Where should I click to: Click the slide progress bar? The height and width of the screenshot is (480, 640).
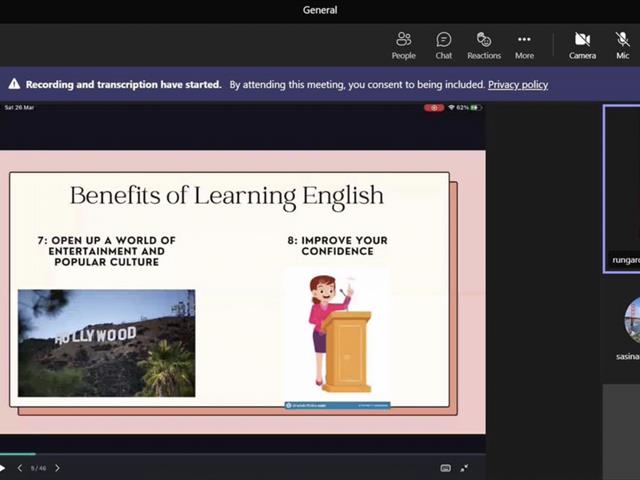243,453
